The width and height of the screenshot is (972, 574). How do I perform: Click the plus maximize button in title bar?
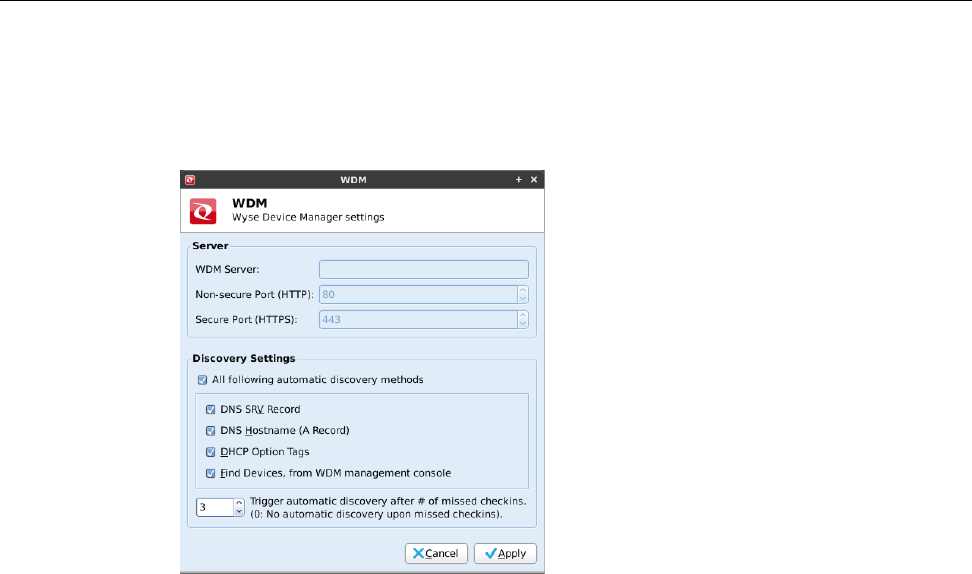pyautogui.click(x=519, y=180)
